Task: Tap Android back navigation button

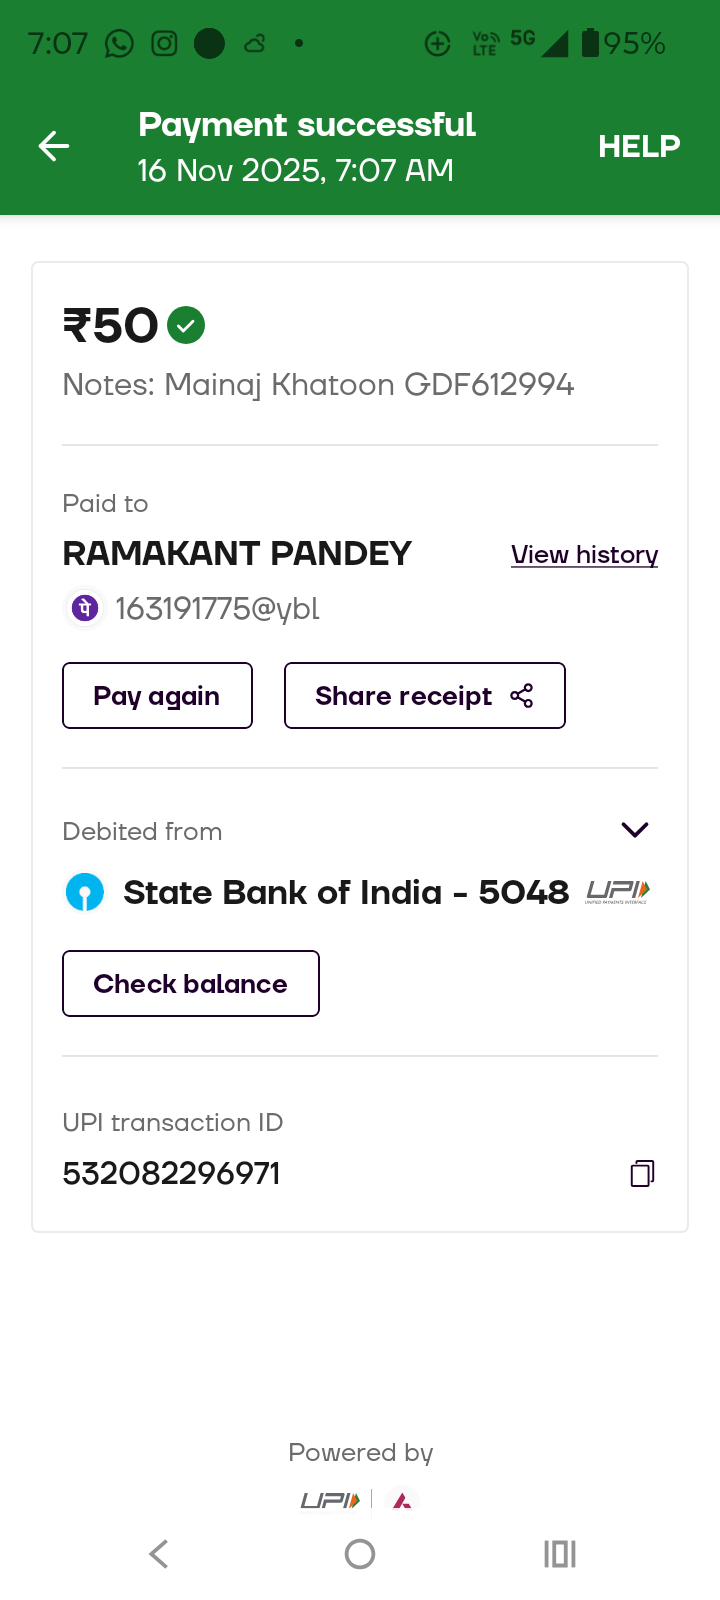Action: pos(159,1554)
